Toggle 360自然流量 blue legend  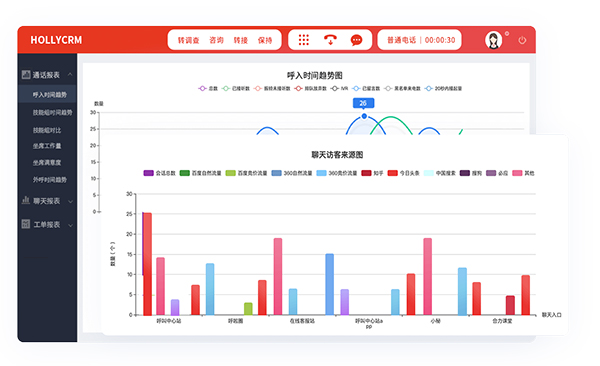(292, 173)
